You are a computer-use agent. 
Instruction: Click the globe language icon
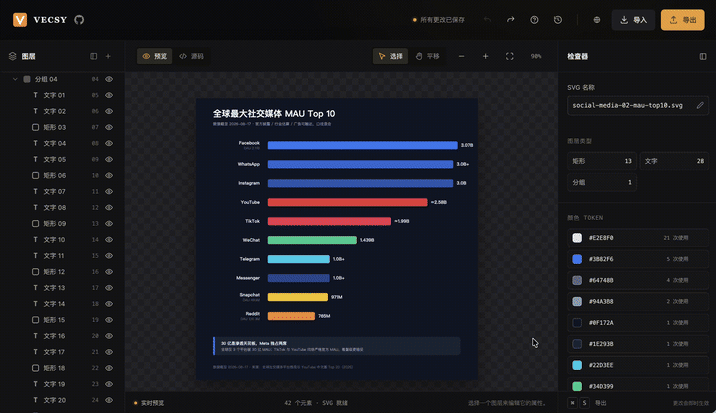pyautogui.click(x=597, y=20)
